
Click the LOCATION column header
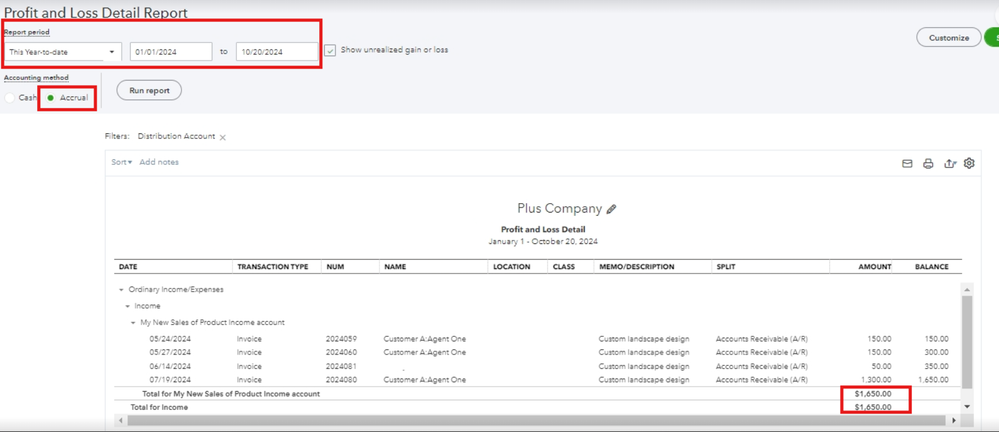coord(512,267)
